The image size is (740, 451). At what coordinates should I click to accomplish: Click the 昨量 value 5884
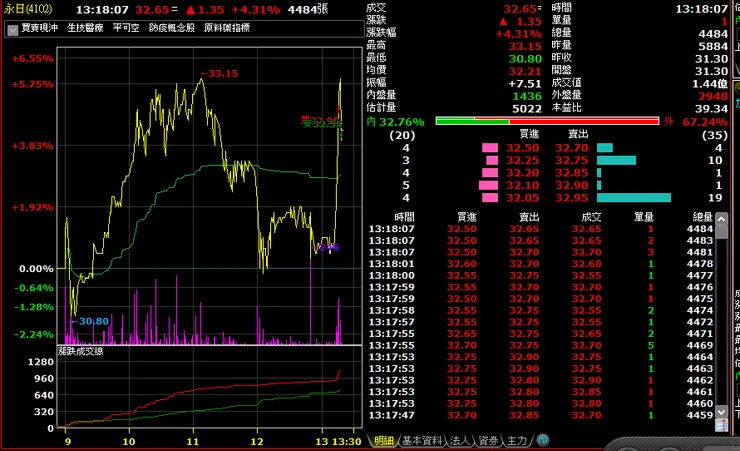(713, 46)
